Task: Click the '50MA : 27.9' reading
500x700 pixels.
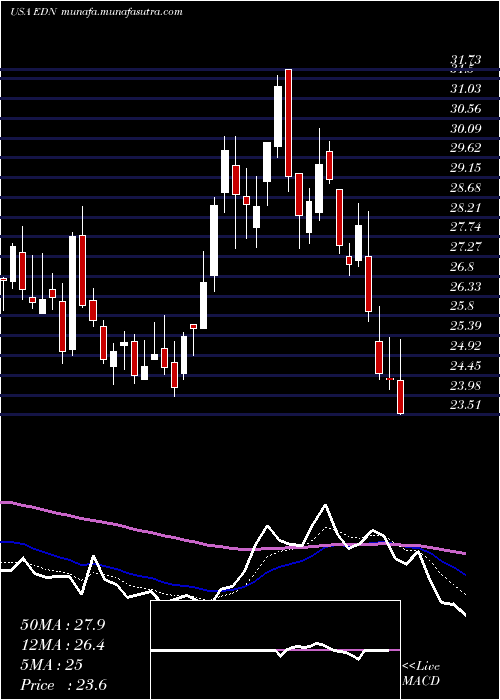Action: pos(63,625)
